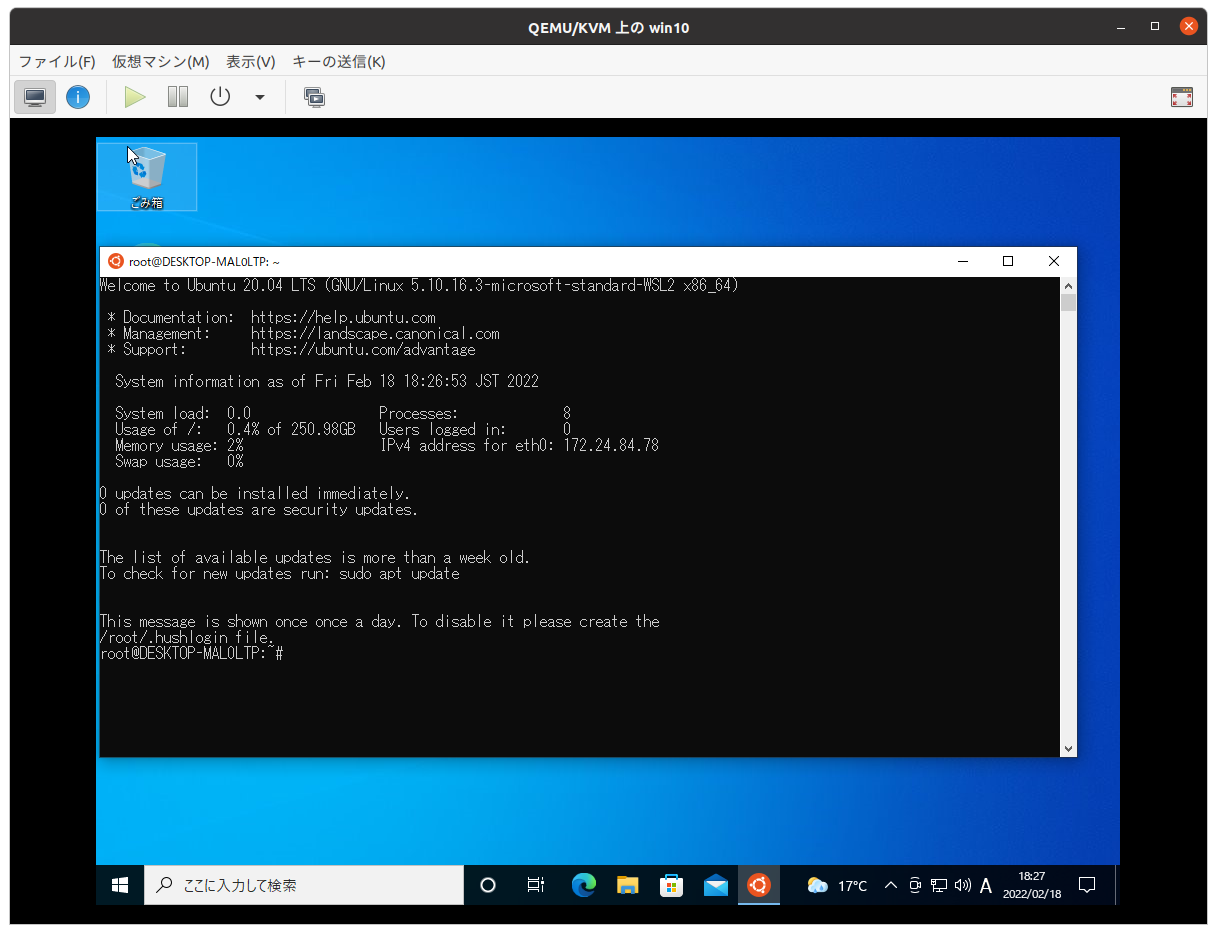
Task: Open Microsoft Store from the taskbar
Action: point(672,885)
